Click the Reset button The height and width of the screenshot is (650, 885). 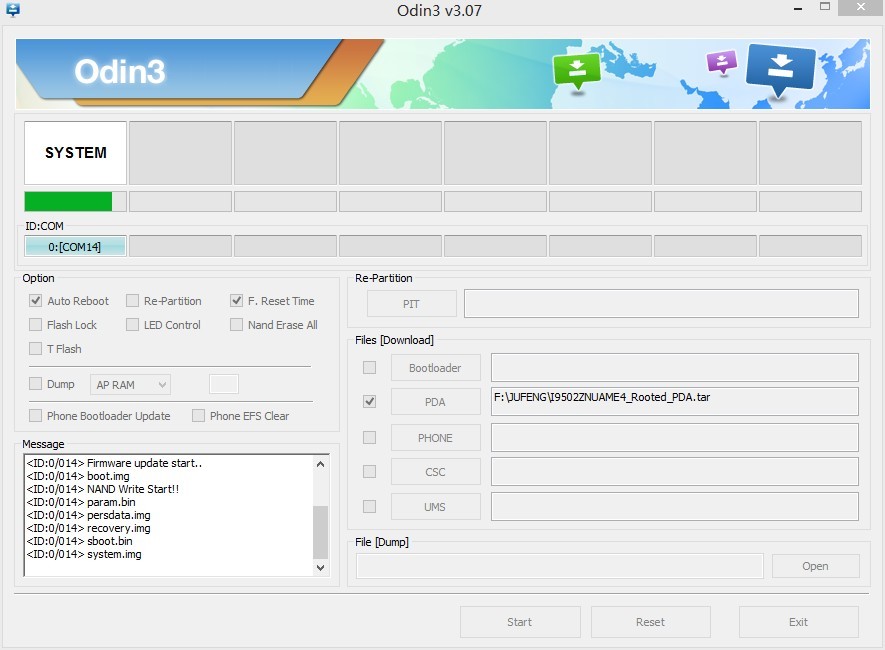[x=650, y=621]
